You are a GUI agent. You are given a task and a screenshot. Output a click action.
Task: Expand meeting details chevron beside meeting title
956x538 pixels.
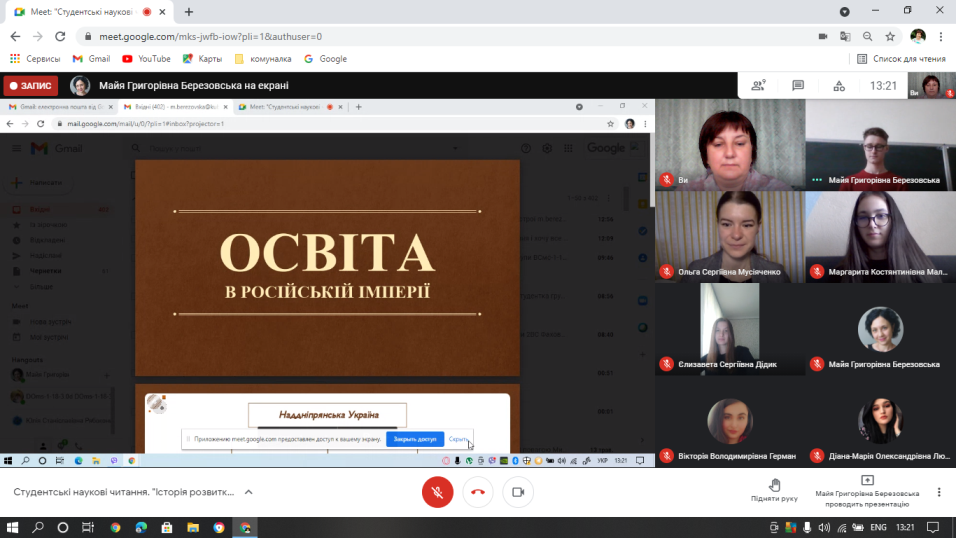[x=249, y=492]
